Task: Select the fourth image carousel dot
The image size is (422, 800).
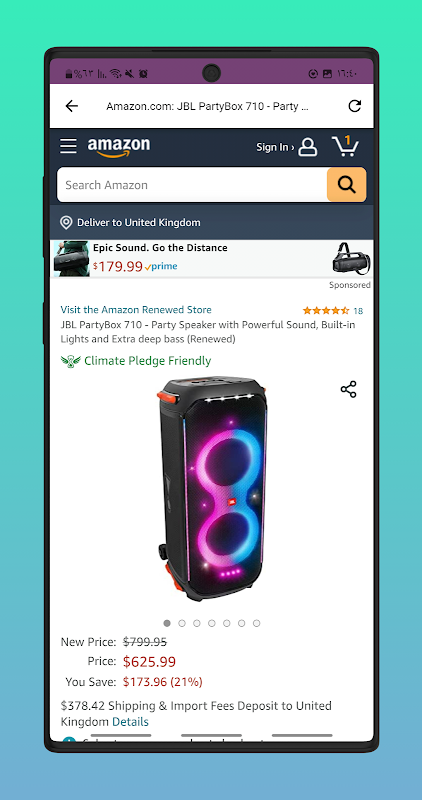Action: click(212, 623)
